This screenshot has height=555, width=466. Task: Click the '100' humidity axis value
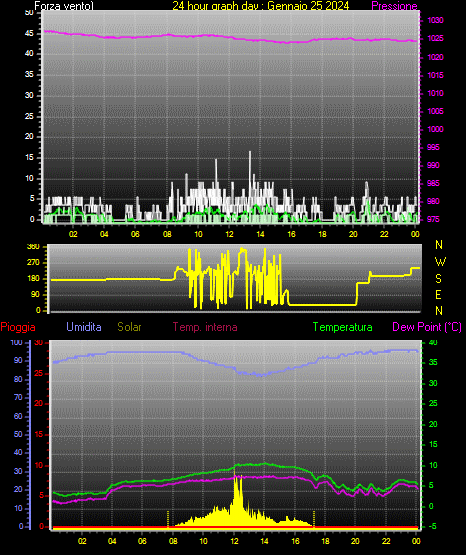point(16,342)
